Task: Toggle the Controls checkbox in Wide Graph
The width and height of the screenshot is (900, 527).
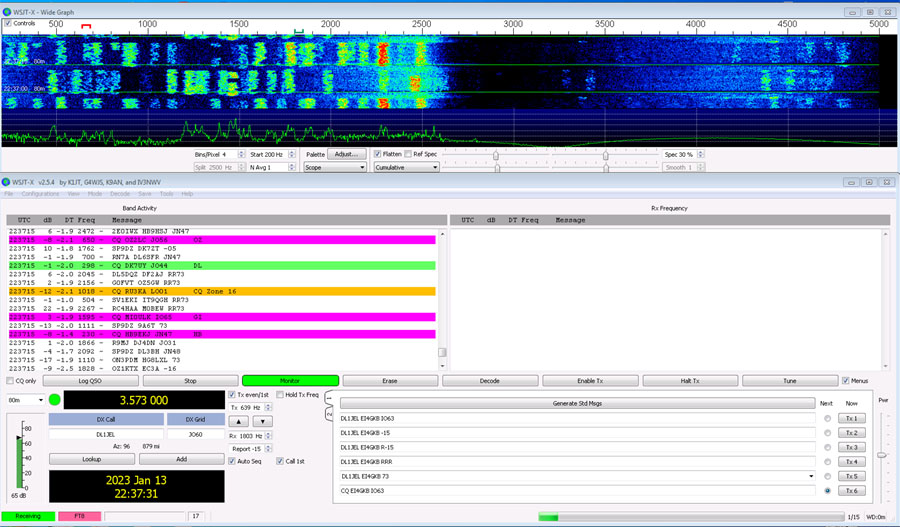Action: (x=7, y=23)
